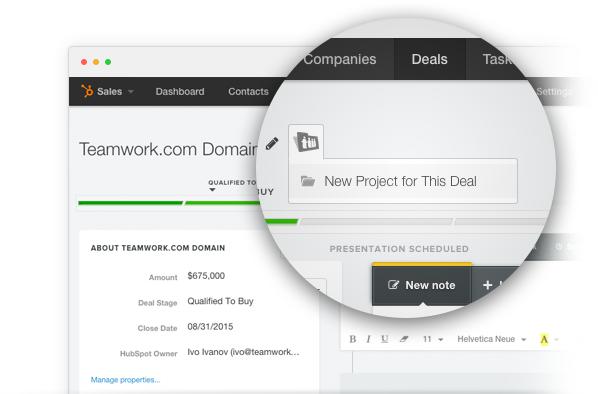Image resolution: width=598 pixels, height=394 pixels.
Task: Choose New Project for This Deal
Action: 403,181
